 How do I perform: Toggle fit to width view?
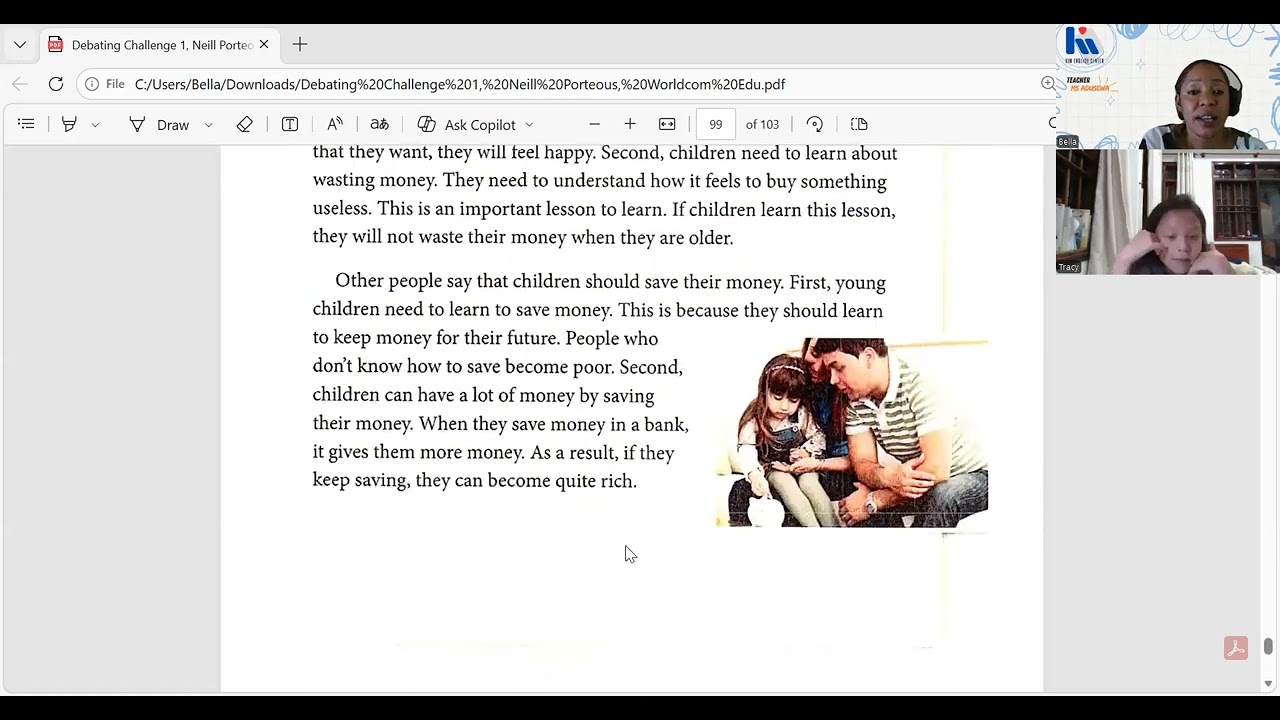click(667, 124)
